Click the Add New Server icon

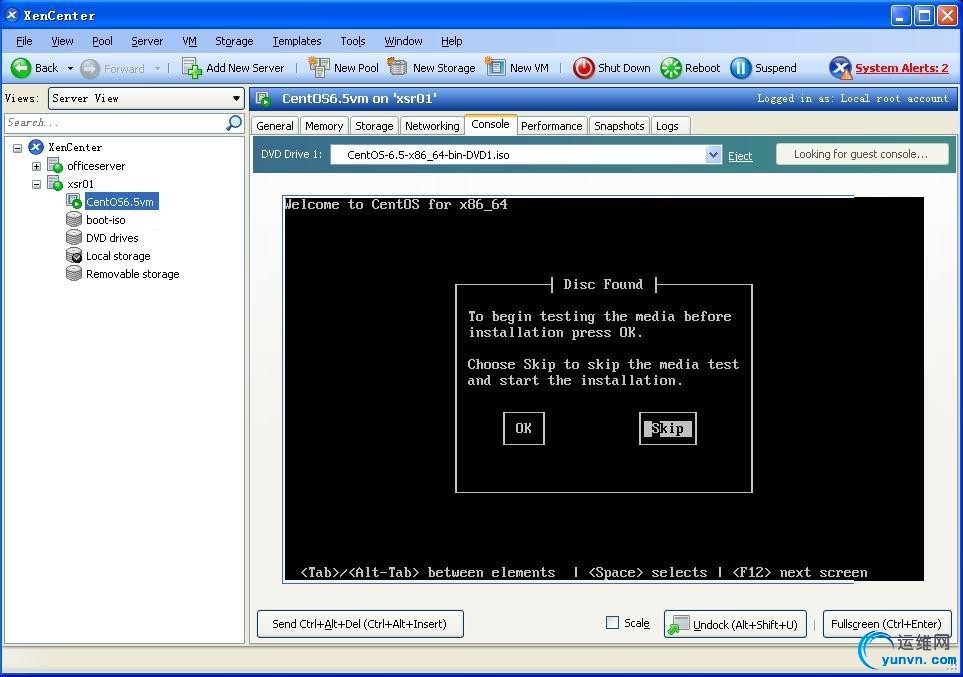pos(192,68)
